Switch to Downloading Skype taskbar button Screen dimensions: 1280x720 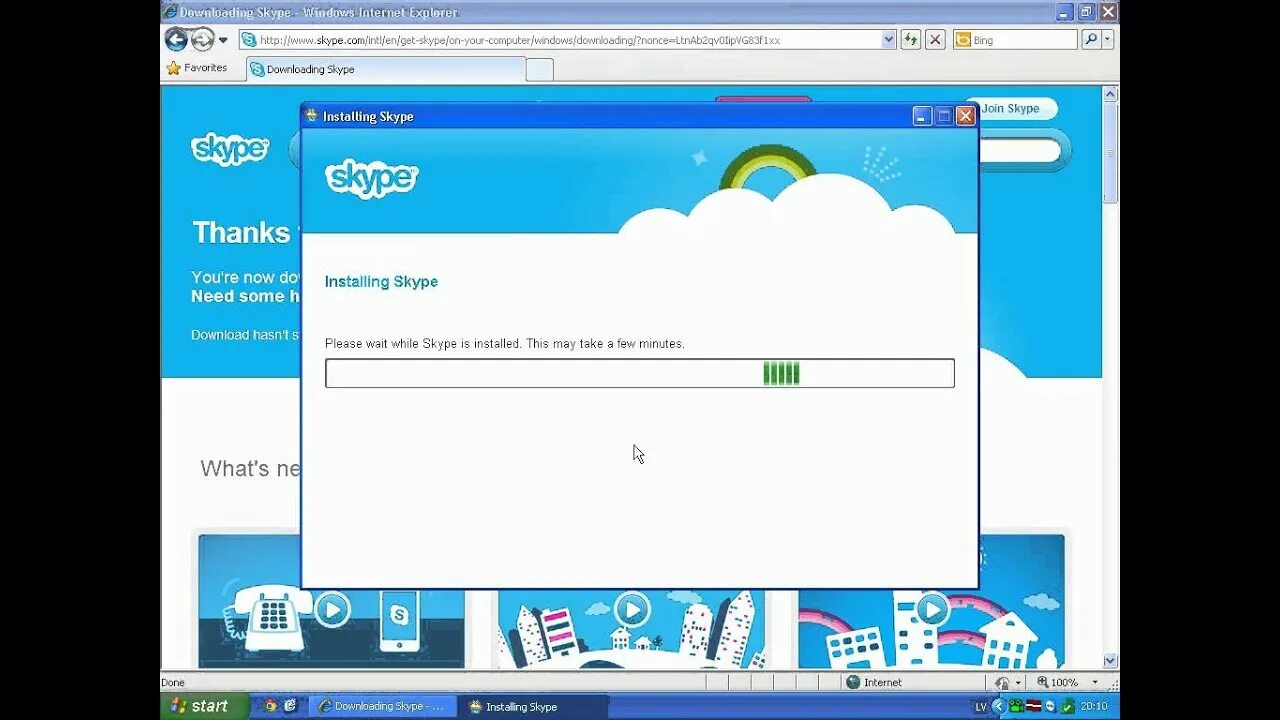[382, 706]
